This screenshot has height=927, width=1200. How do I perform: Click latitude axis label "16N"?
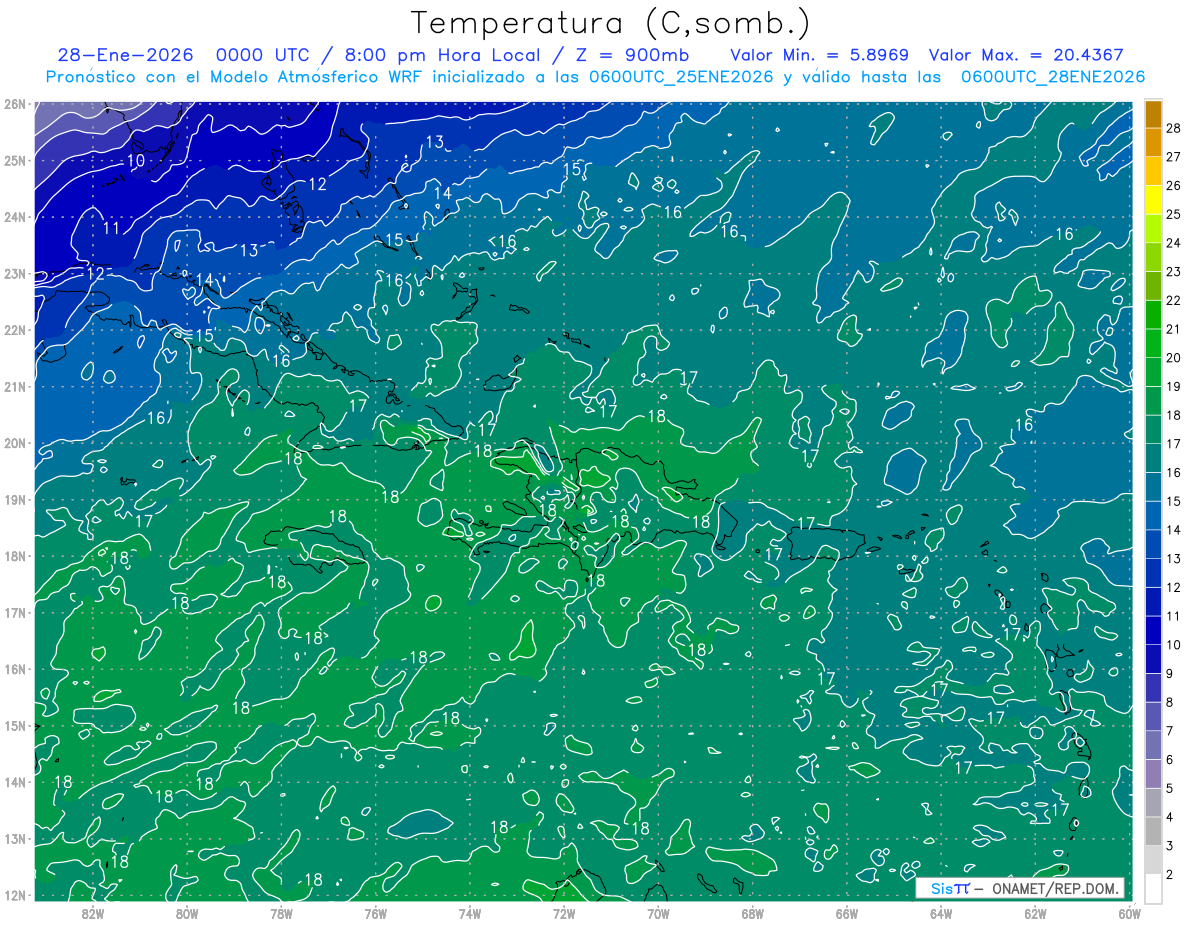[x=15, y=669]
